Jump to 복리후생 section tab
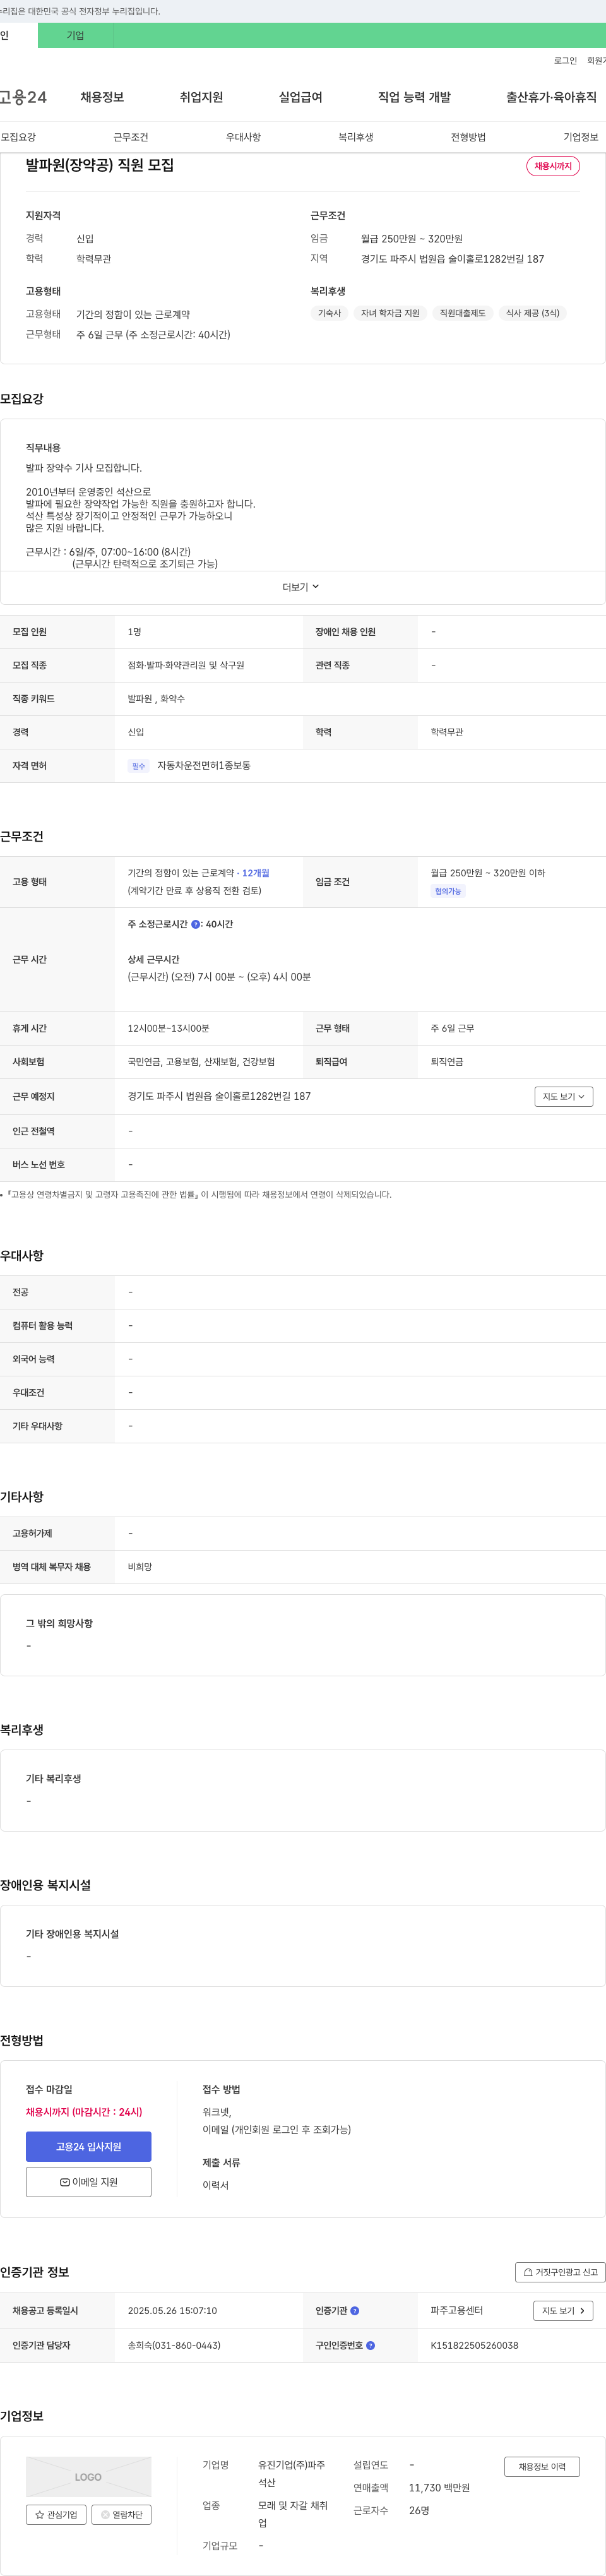 356,137
